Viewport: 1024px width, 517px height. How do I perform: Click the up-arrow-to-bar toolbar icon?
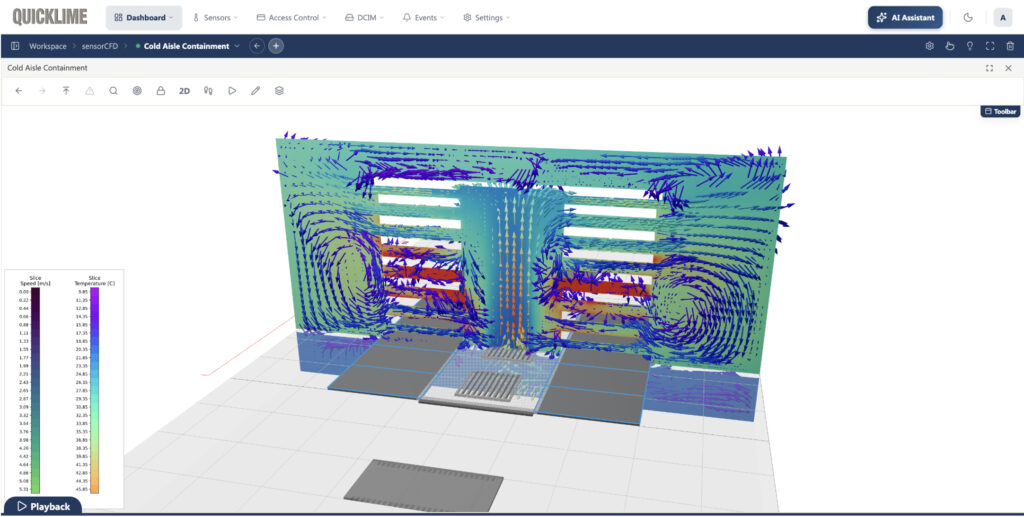[66, 91]
